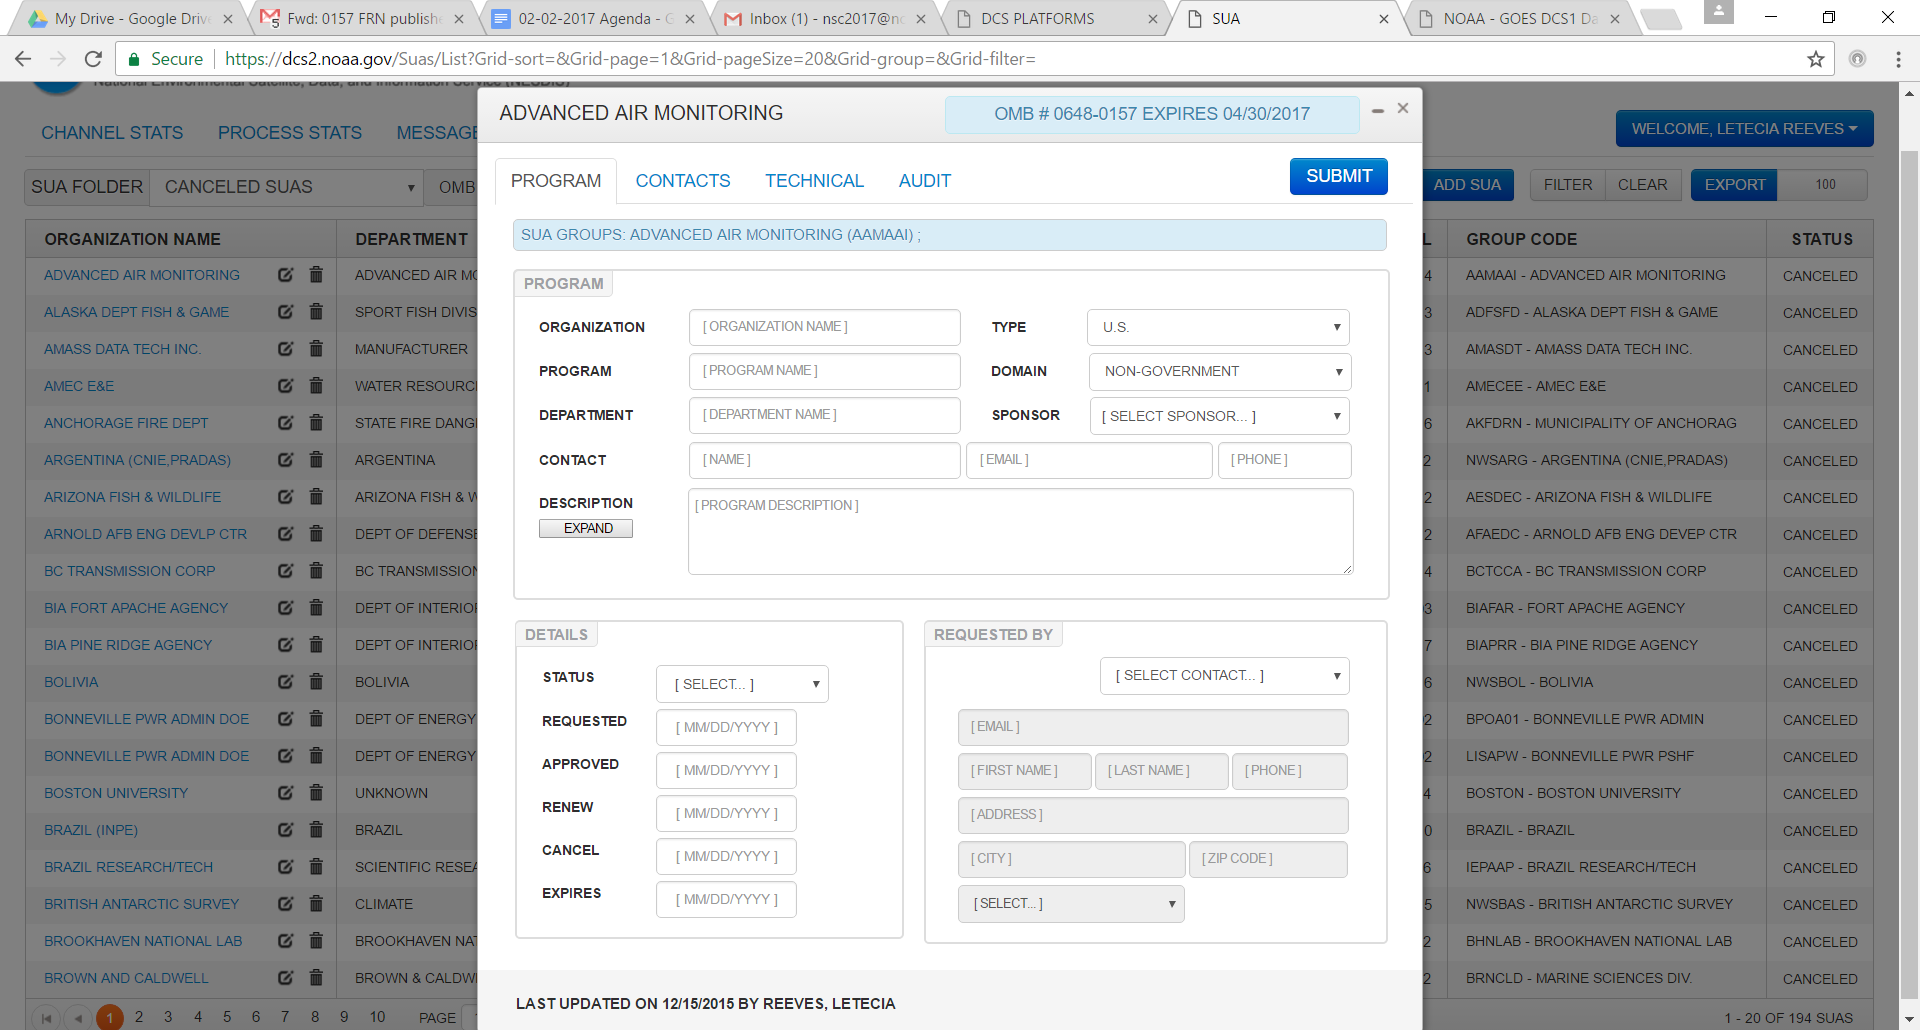Click the CLEAR button

click(x=1642, y=185)
